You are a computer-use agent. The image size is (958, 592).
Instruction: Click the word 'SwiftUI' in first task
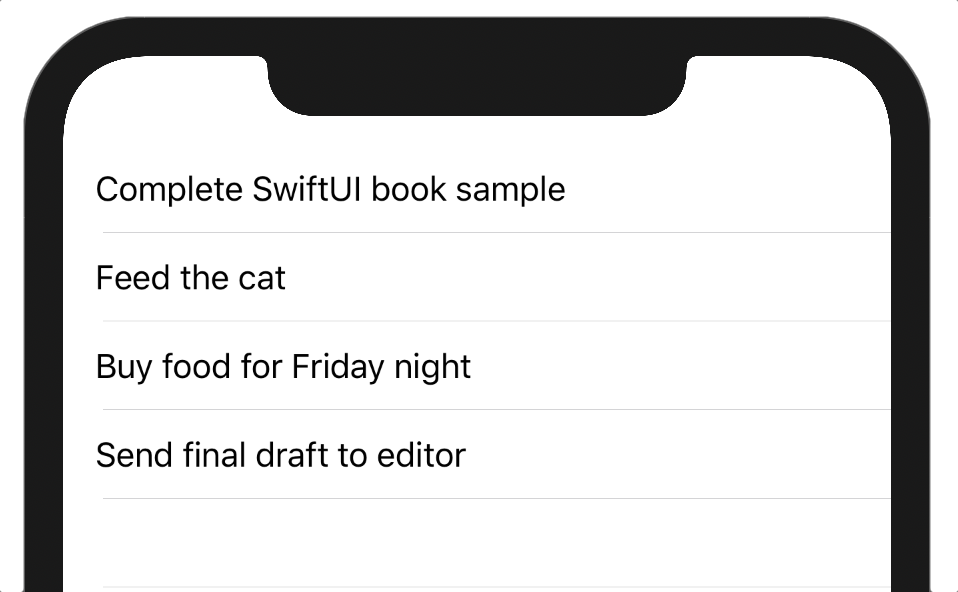click(306, 189)
